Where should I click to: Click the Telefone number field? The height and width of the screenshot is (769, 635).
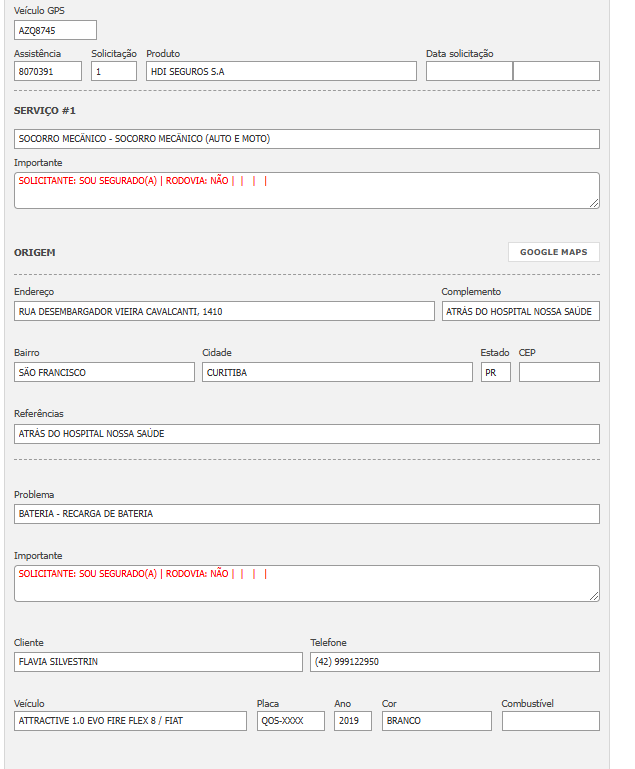point(454,662)
